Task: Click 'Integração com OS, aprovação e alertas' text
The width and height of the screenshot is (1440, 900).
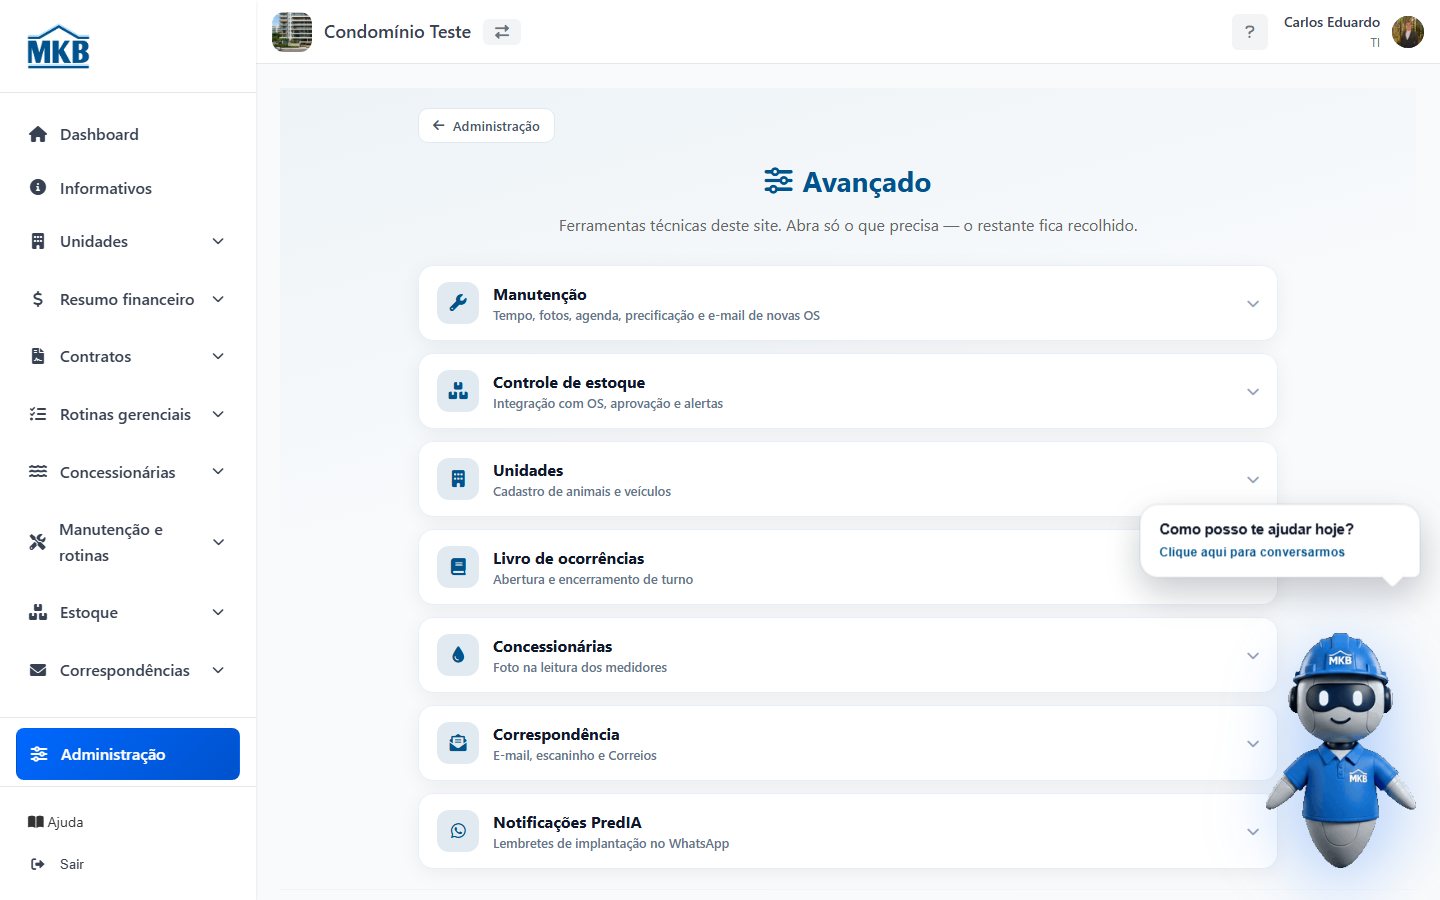Action: pos(608,403)
